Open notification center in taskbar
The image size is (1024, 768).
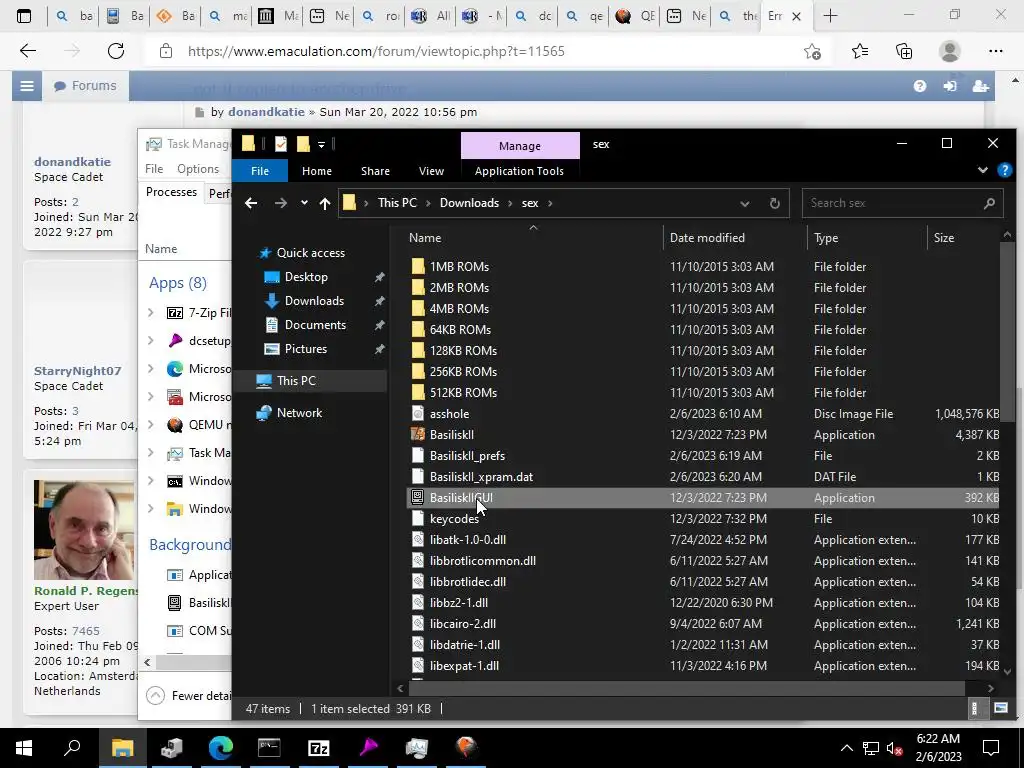tap(991, 748)
